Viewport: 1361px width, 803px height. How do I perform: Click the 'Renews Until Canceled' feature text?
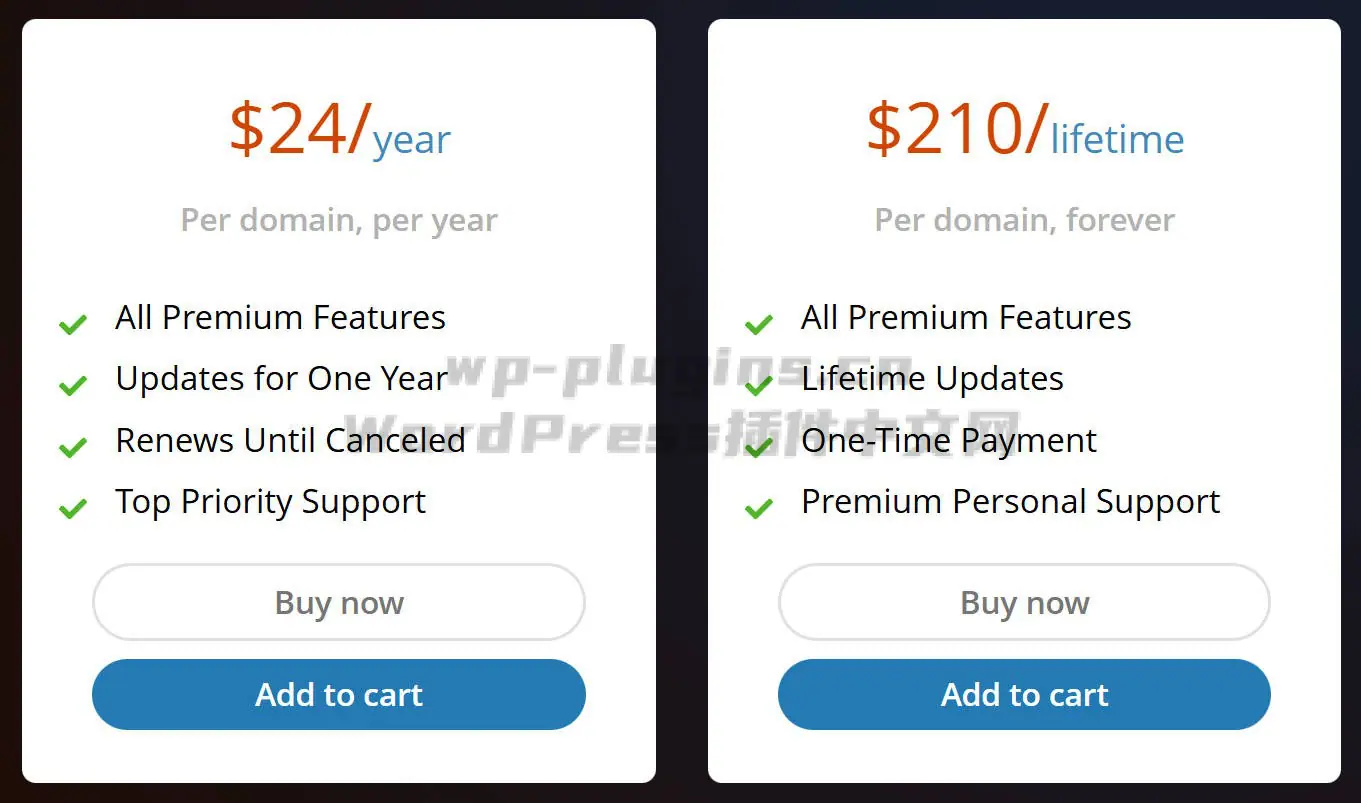click(290, 440)
